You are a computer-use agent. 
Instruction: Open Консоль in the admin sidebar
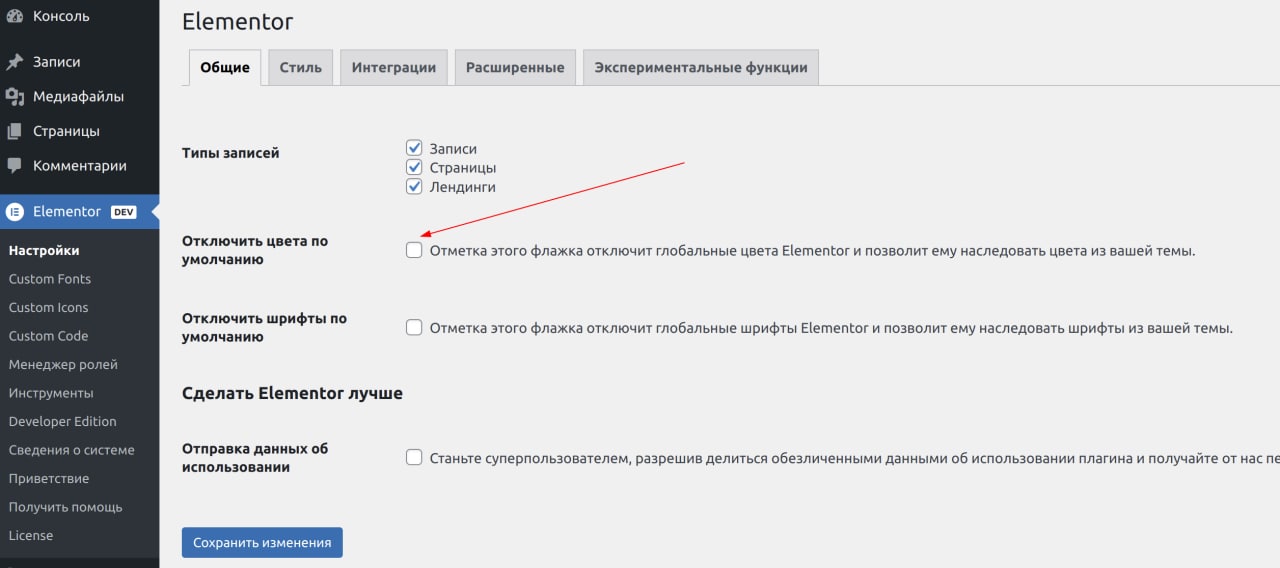[79, 16]
